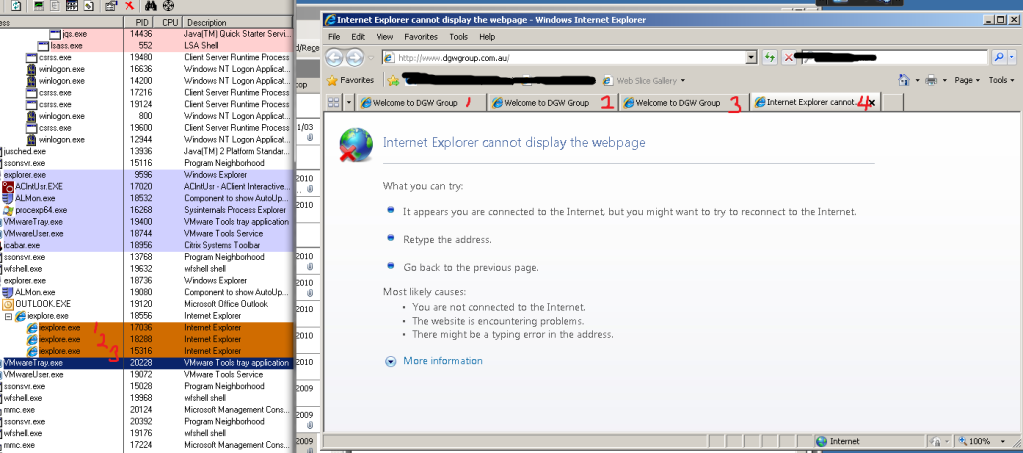
Task: Click the Add to Favorites Bar icon
Action: 393,80
